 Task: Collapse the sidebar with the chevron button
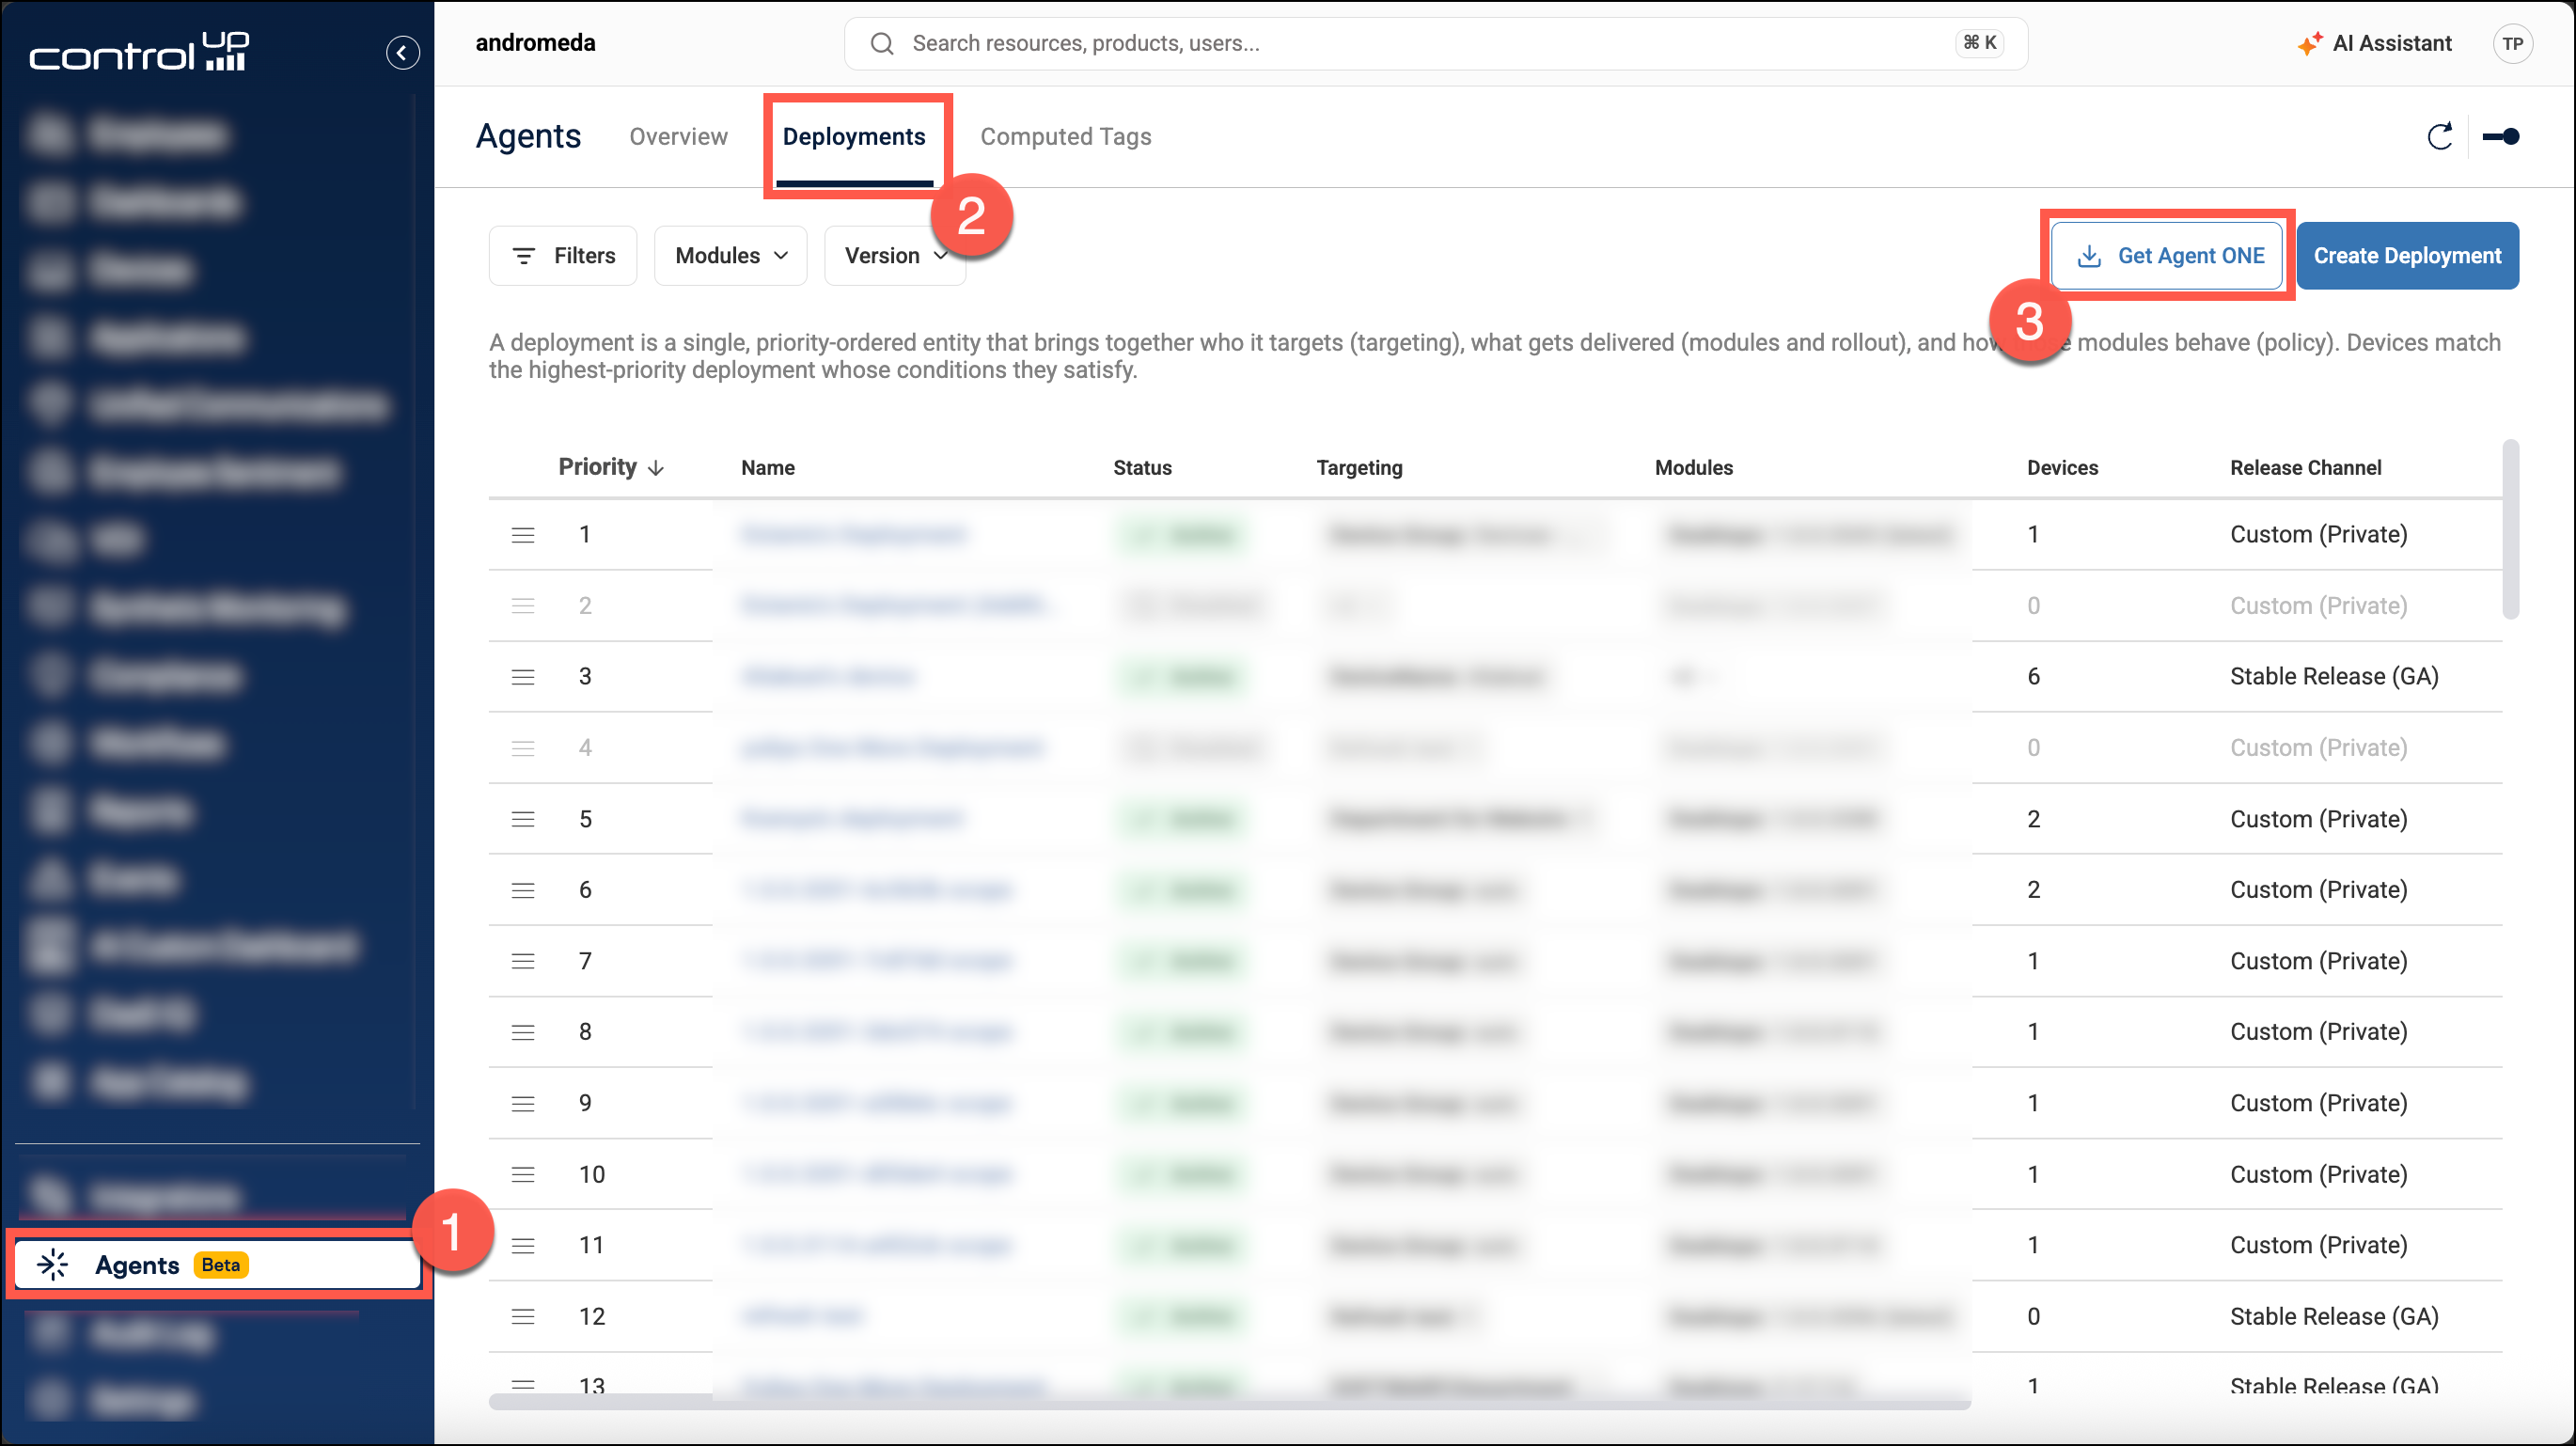[x=402, y=52]
